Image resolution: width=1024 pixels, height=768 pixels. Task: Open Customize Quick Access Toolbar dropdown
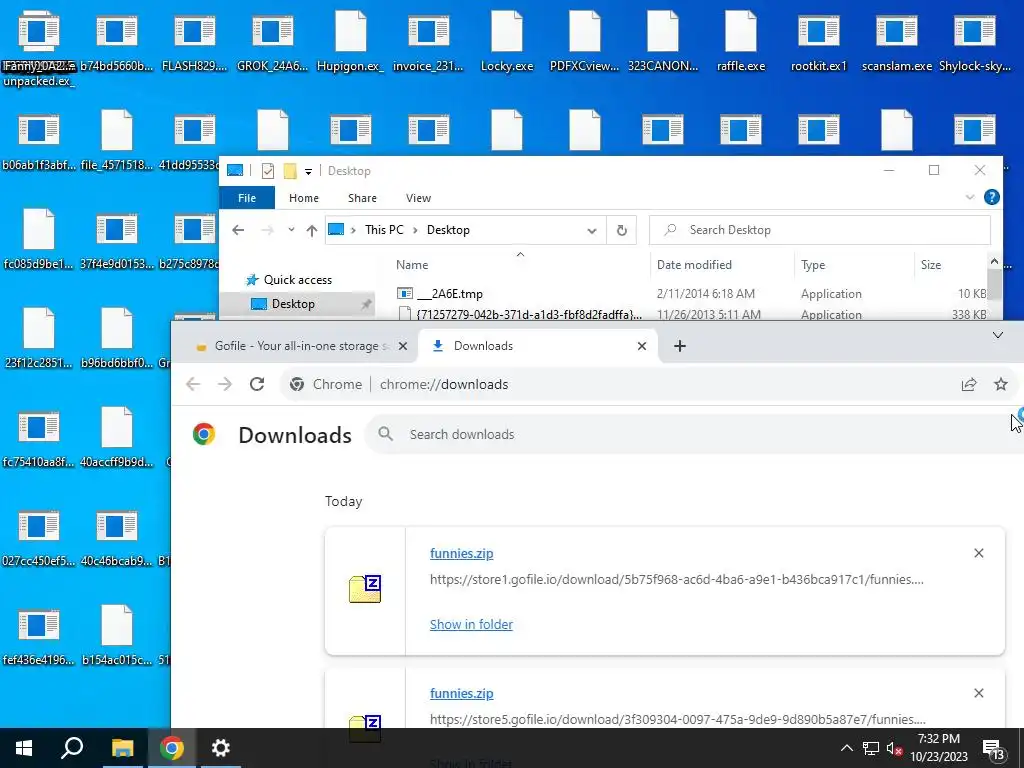pos(308,171)
